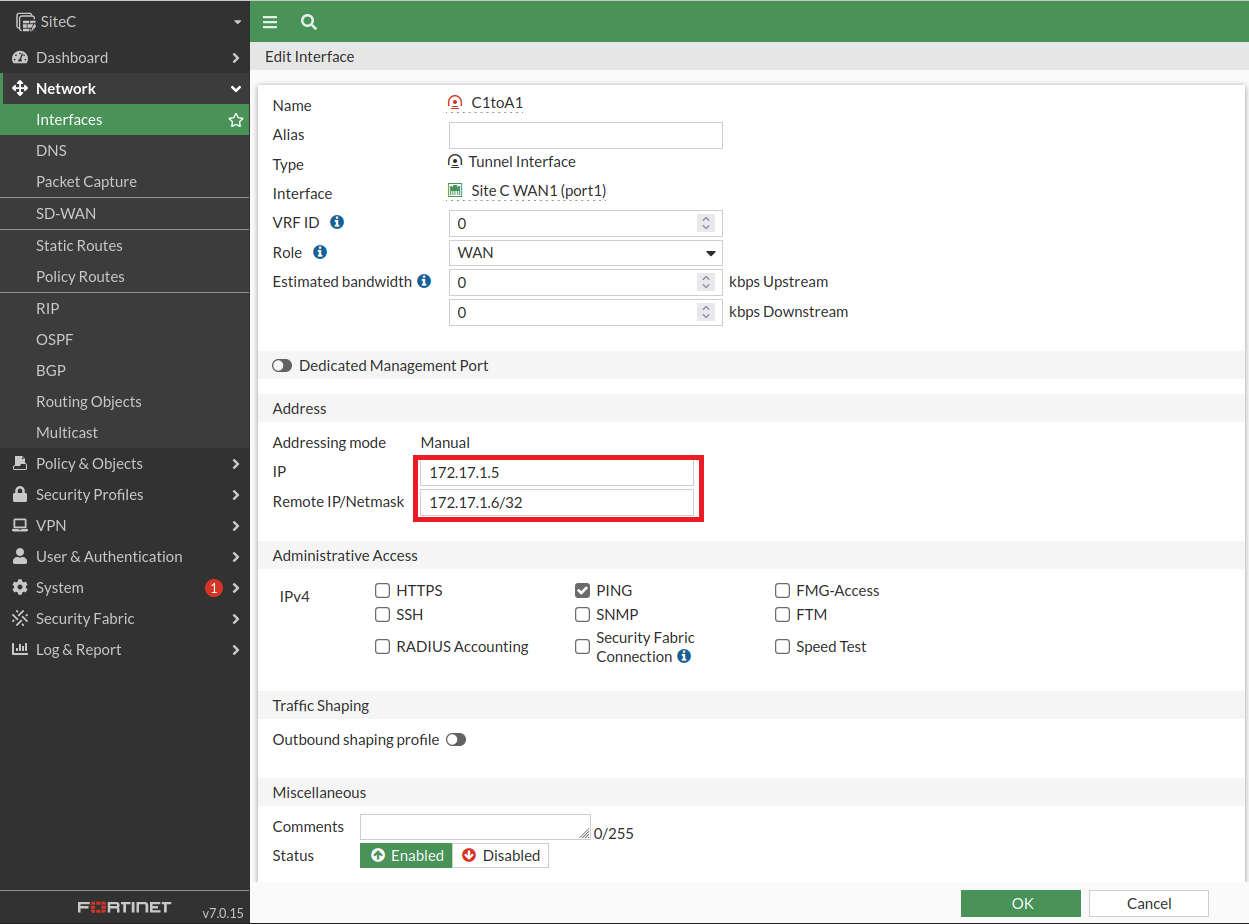Click kbps Upstream stepper arrows
Viewport: 1249px width, 924px height.
coord(706,283)
